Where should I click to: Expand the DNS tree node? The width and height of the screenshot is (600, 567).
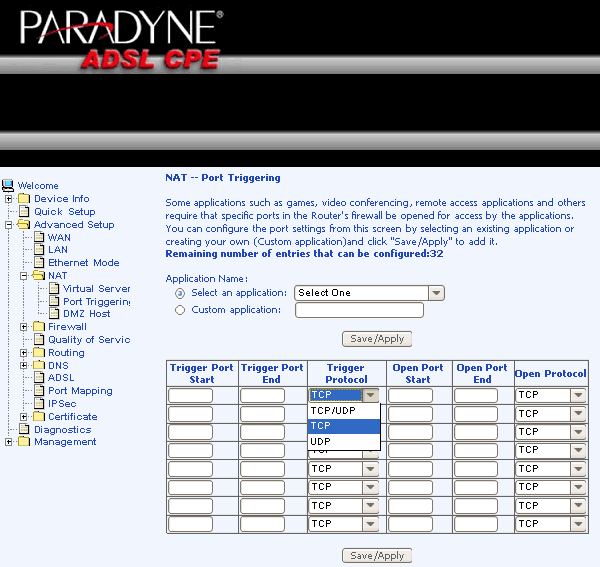[24, 366]
